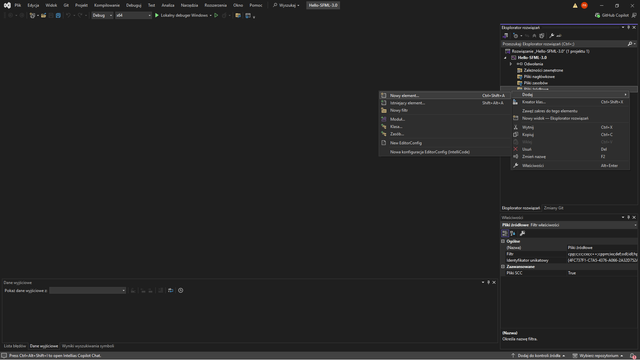Select 'Zasób...' from the submenu
The image size is (640, 360).
point(444,134)
